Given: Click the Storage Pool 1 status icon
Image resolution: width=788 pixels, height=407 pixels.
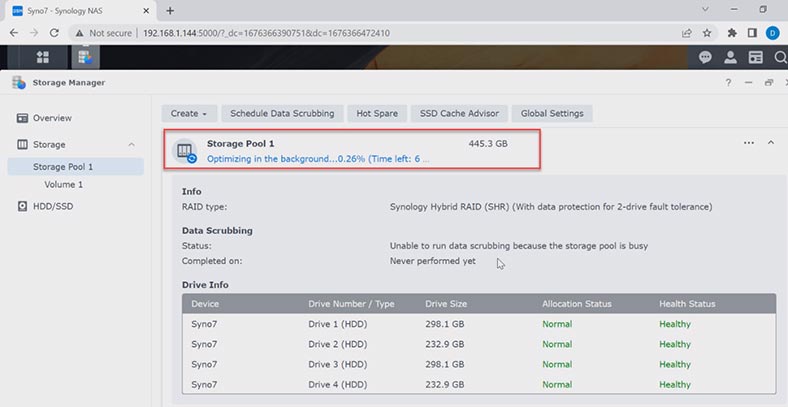Looking at the screenshot, I should 184,151.
